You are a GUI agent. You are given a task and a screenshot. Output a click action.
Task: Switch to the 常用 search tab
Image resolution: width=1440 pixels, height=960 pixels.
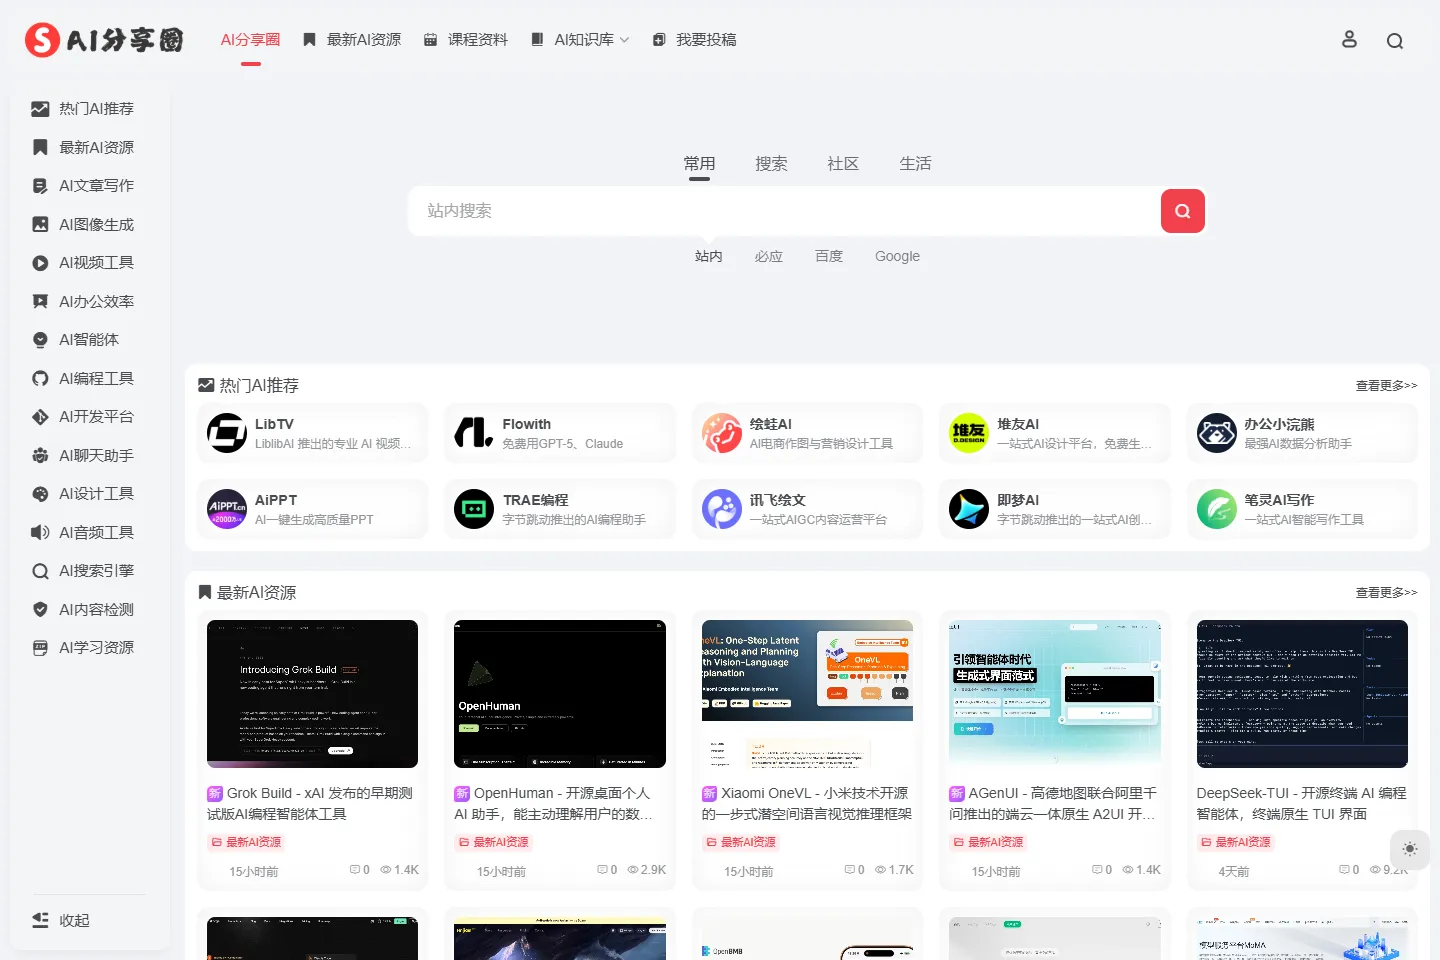pyautogui.click(x=700, y=164)
